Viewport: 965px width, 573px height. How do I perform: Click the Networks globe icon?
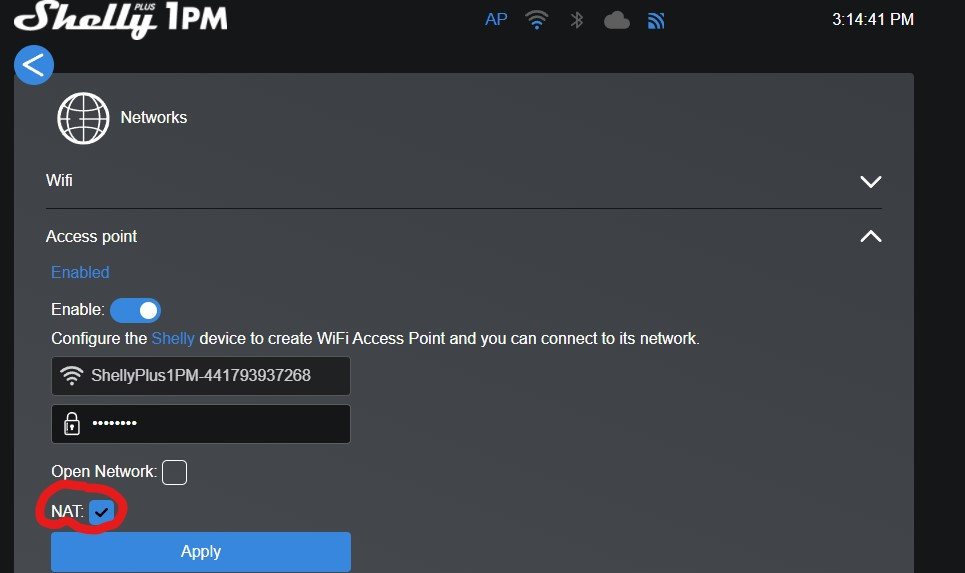83,118
